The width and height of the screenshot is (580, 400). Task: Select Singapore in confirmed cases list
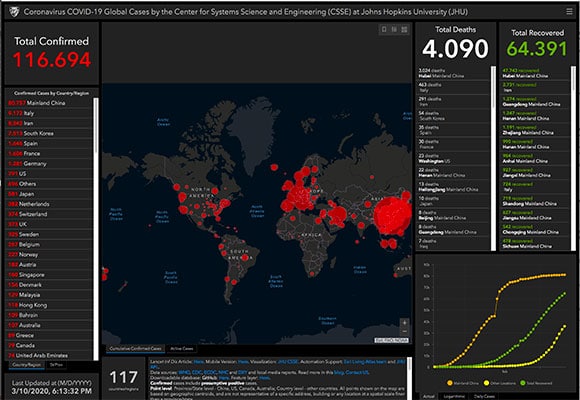tap(49, 275)
